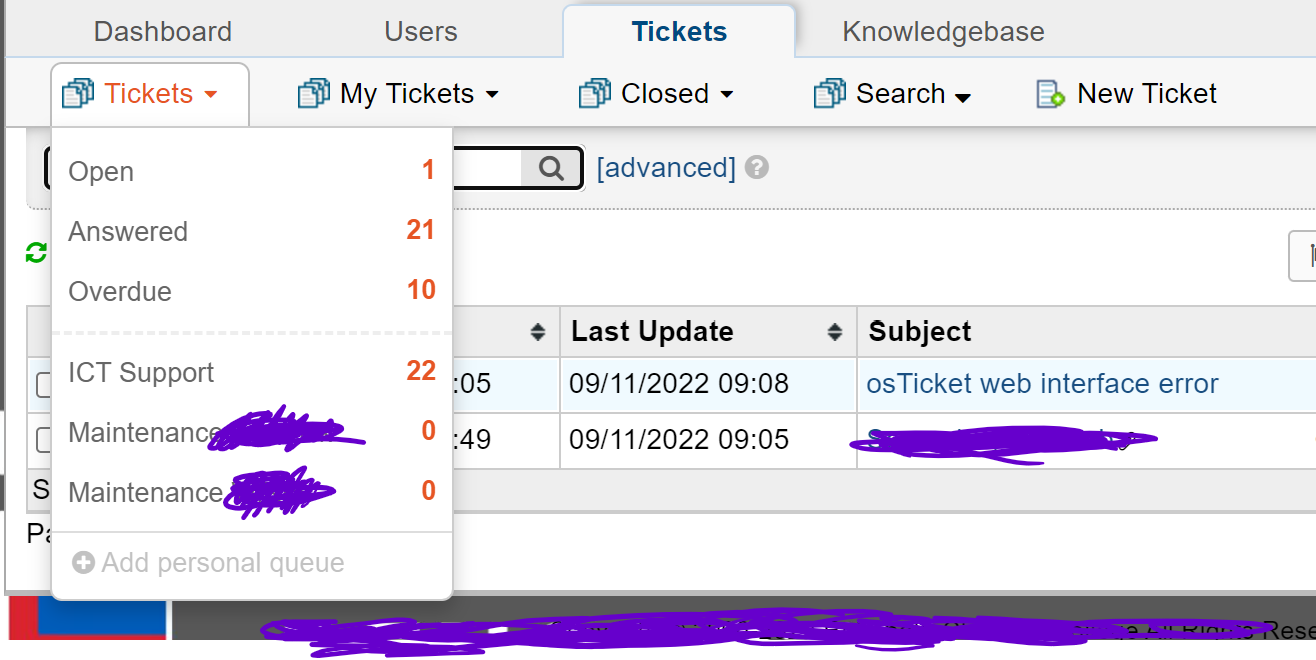Tick the checkbox in second ticket row
1316x660 pixels.
pos(43,440)
